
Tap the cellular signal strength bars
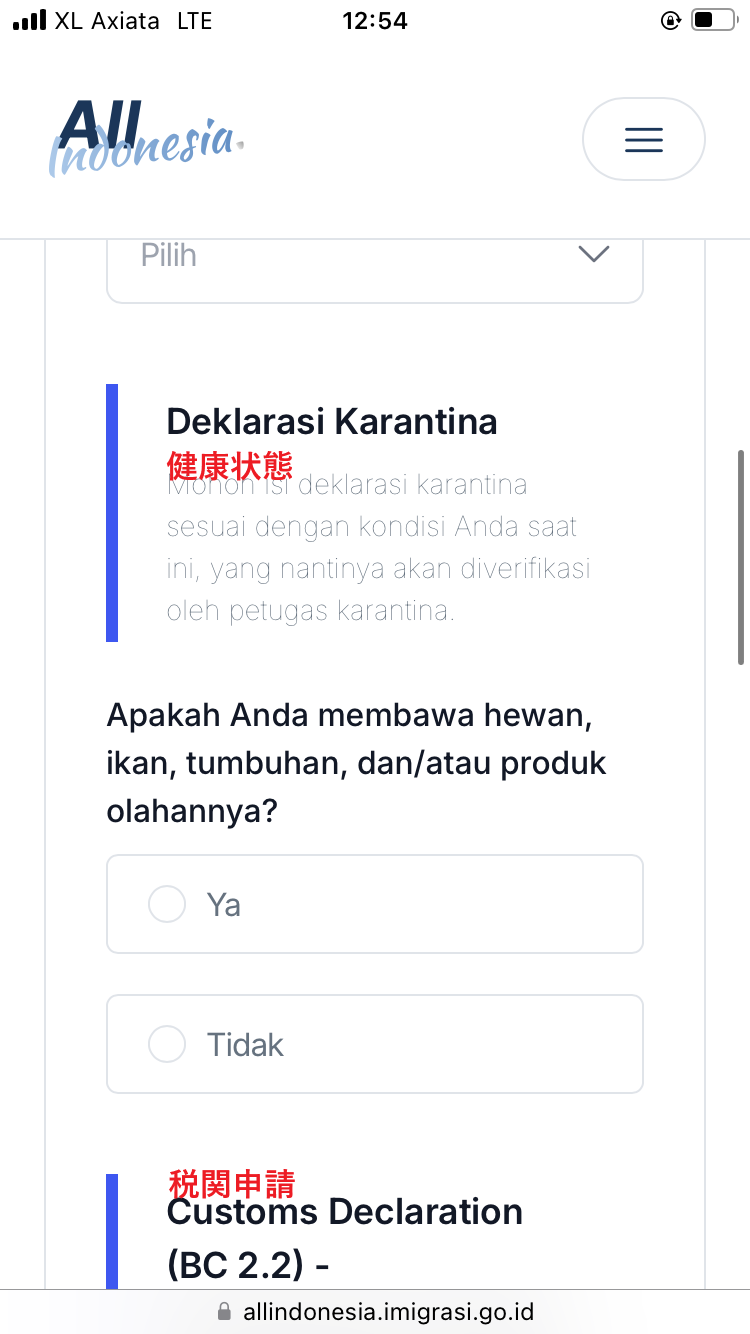click(x=29, y=20)
